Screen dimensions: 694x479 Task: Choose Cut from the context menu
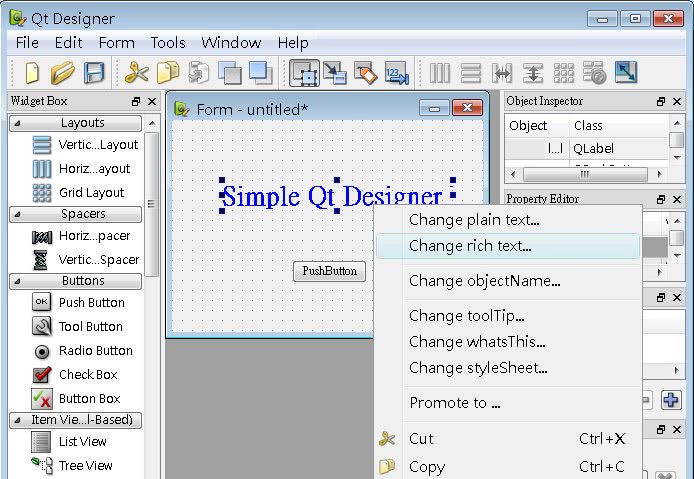[x=508, y=439]
